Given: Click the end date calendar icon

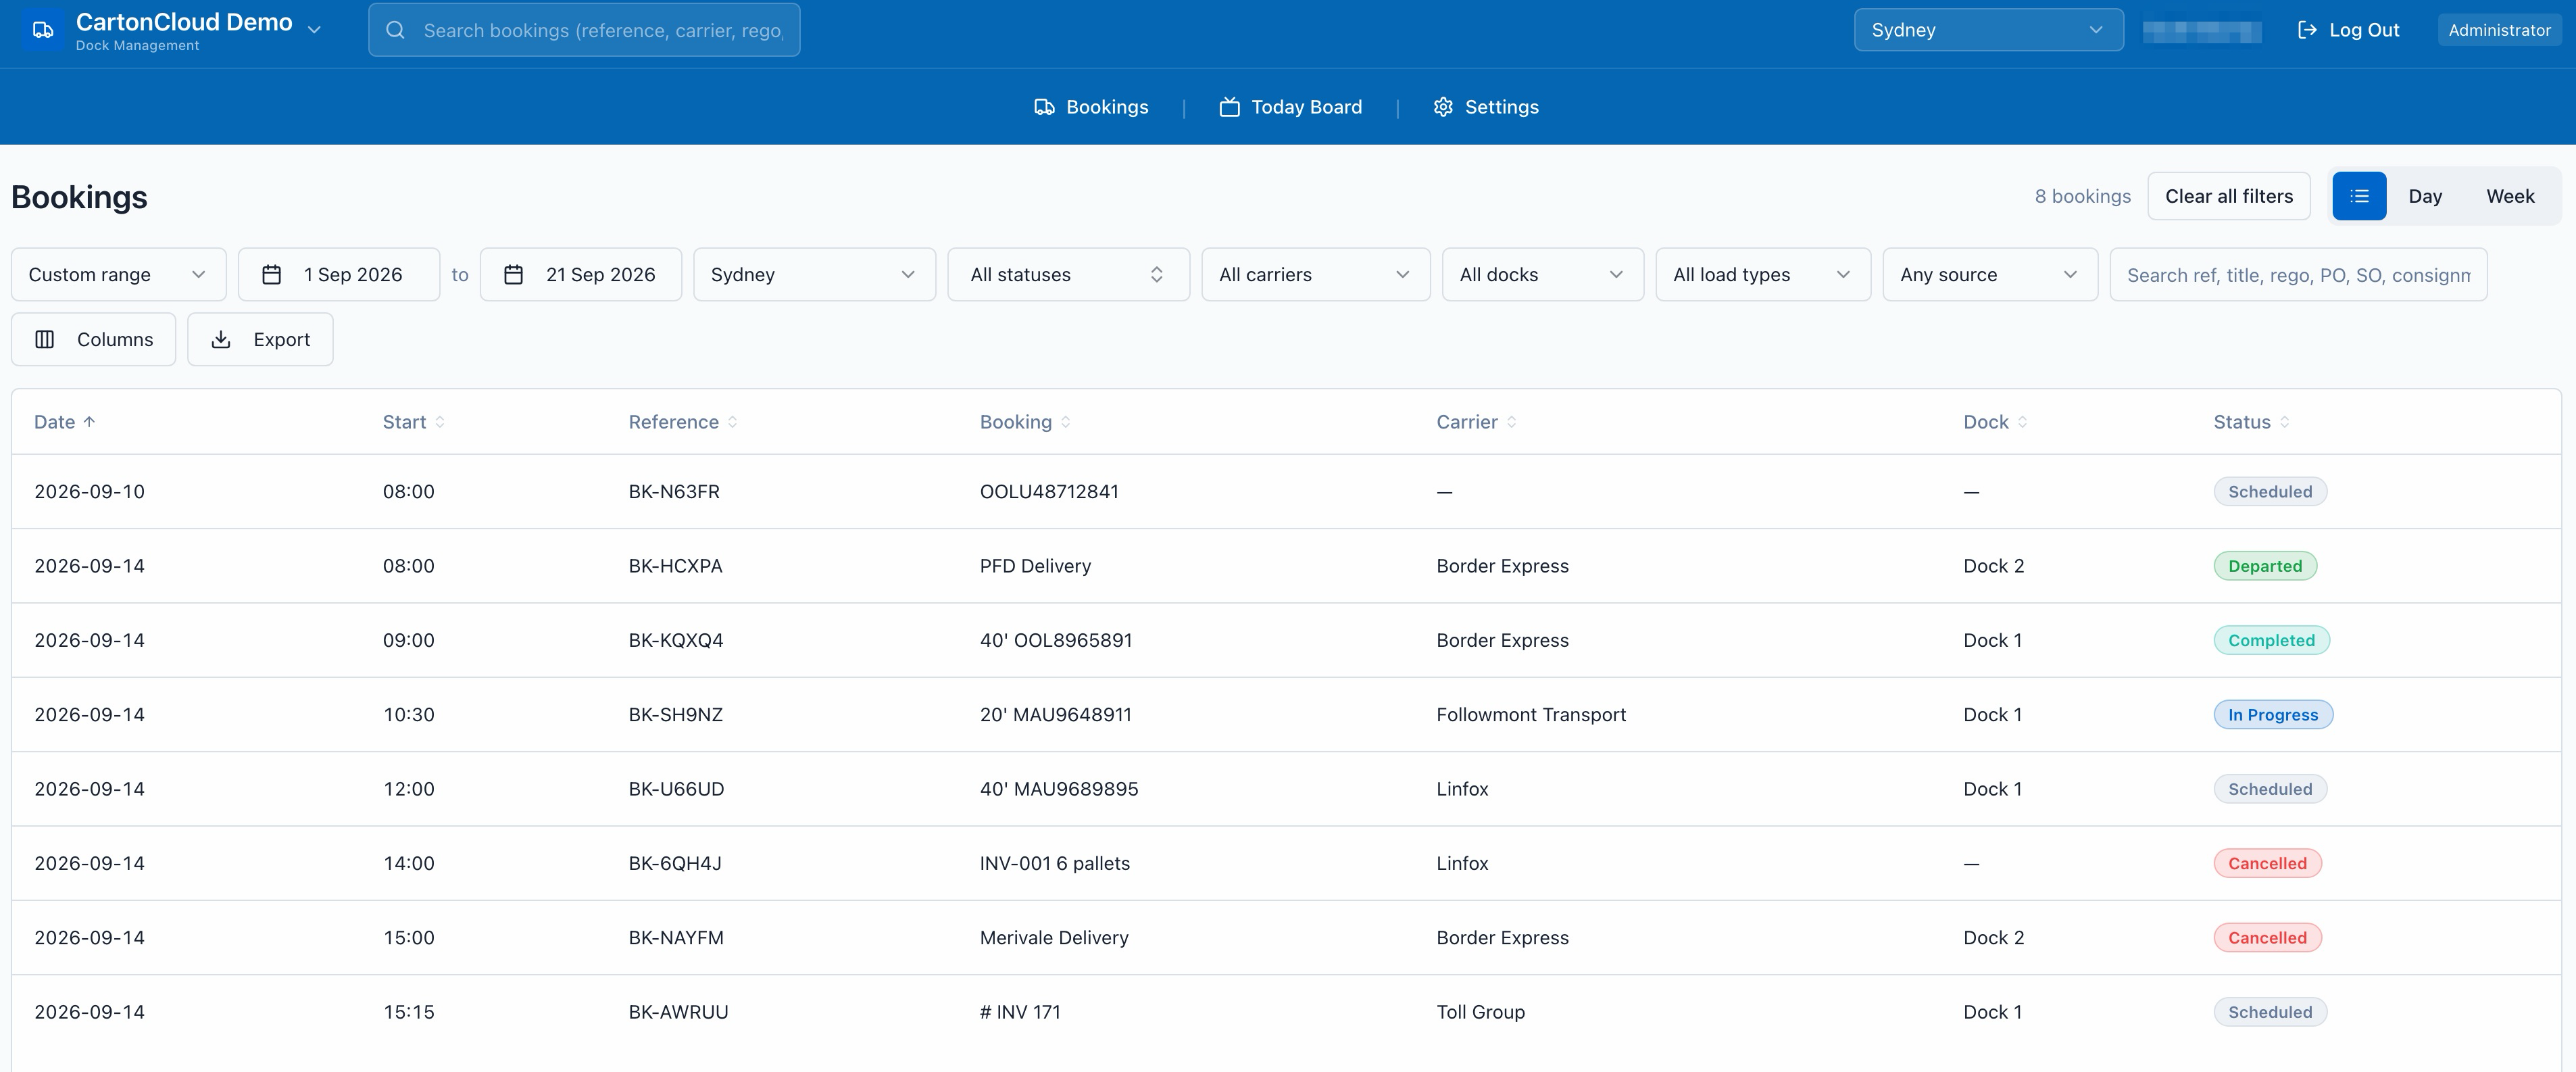Looking at the screenshot, I should click(x=513, y=274).
